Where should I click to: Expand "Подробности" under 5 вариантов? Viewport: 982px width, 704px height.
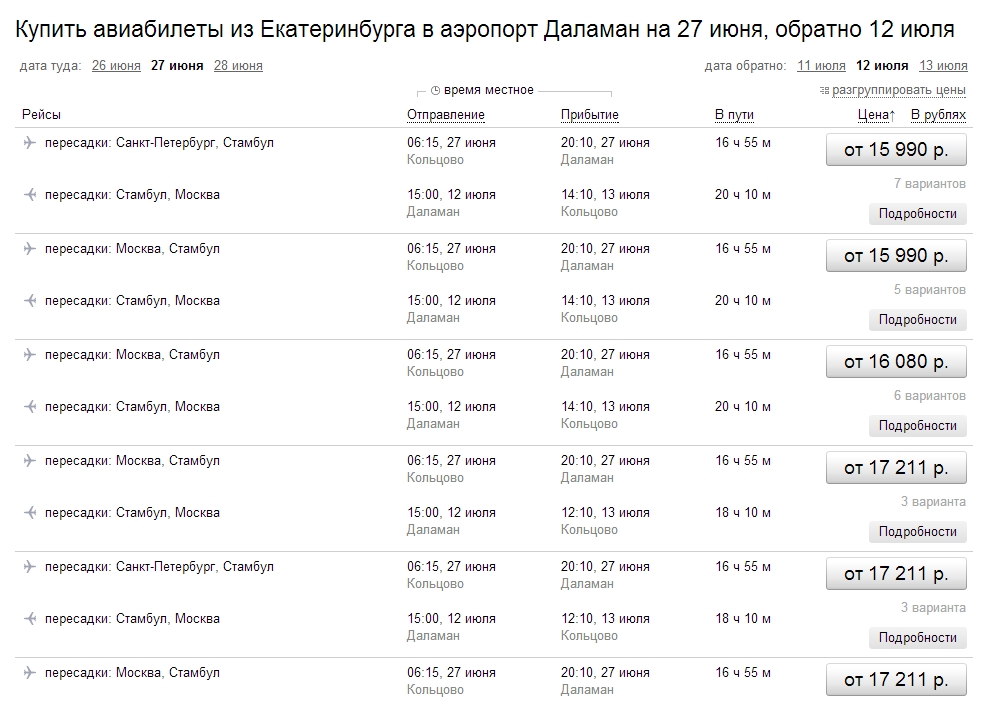(917, 320)
